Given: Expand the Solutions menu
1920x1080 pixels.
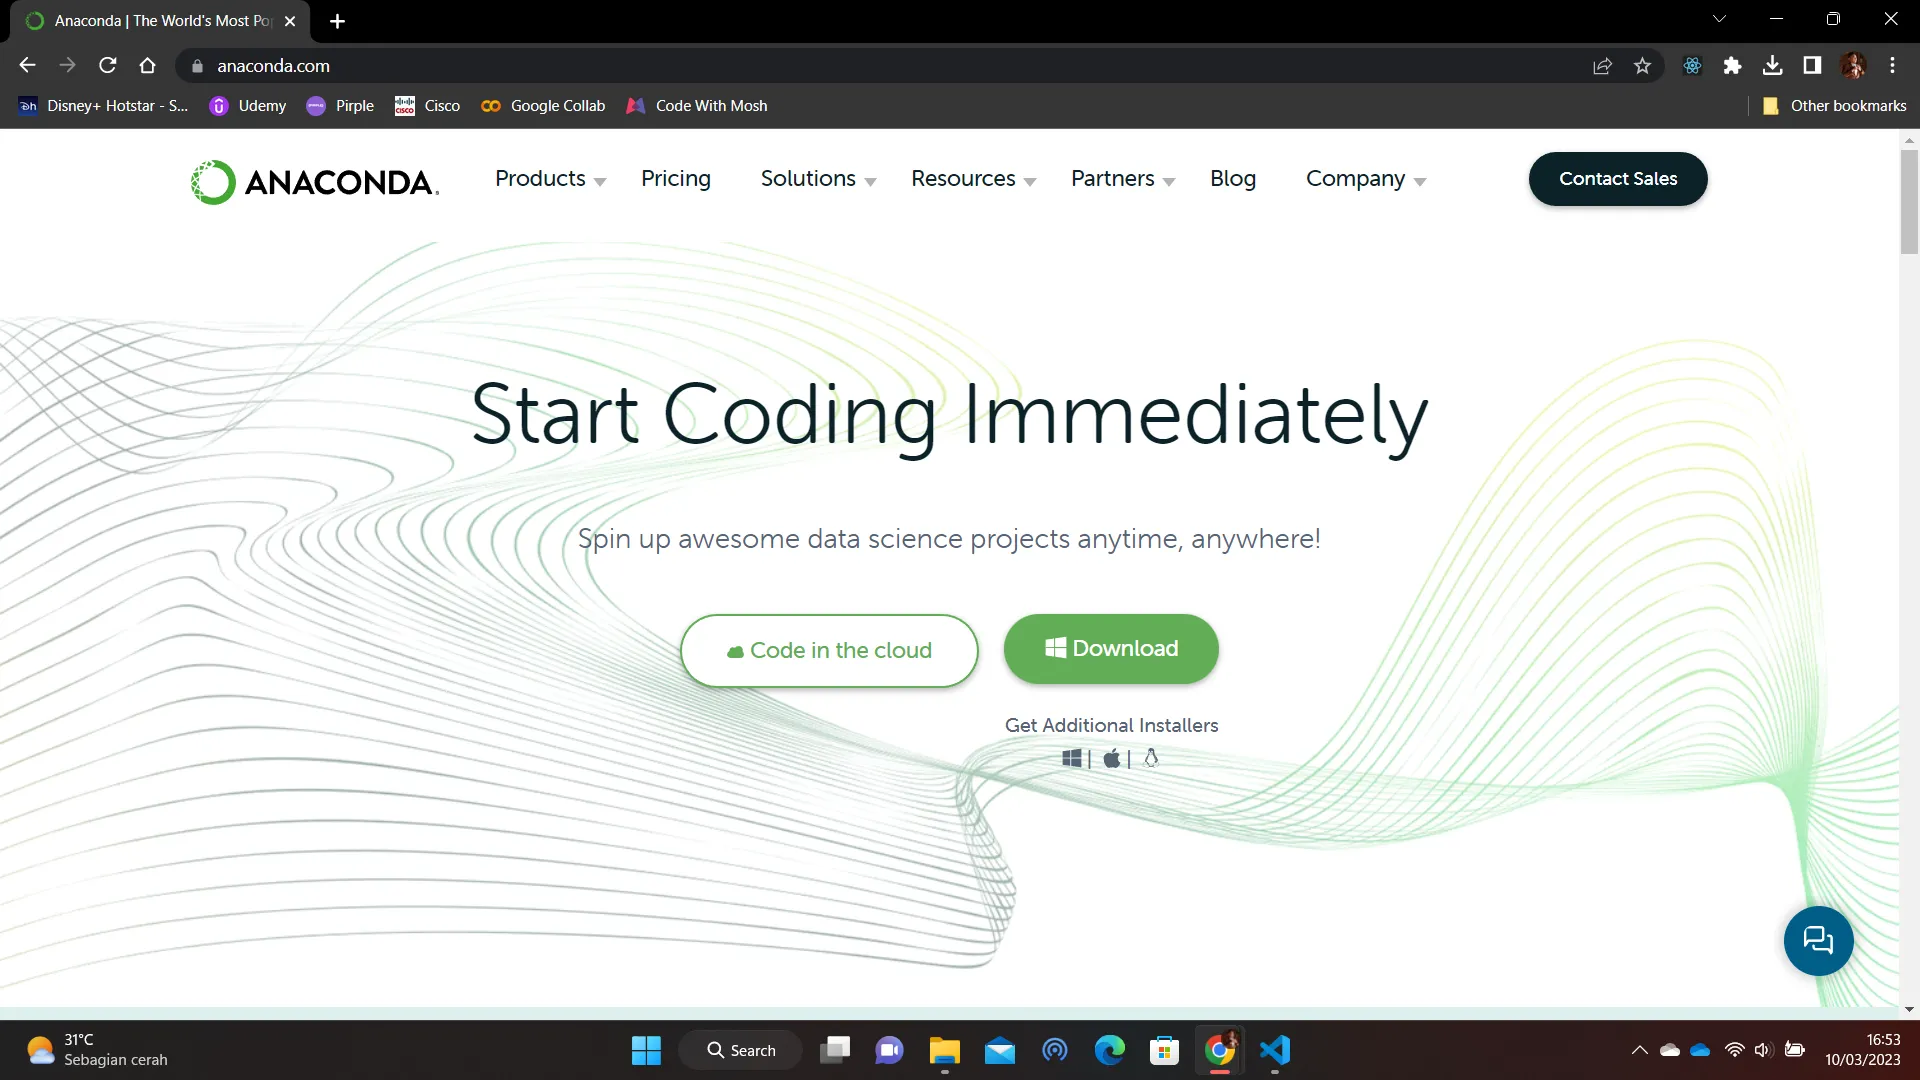Looking at the screenshot, I should (x=818, y=179).
